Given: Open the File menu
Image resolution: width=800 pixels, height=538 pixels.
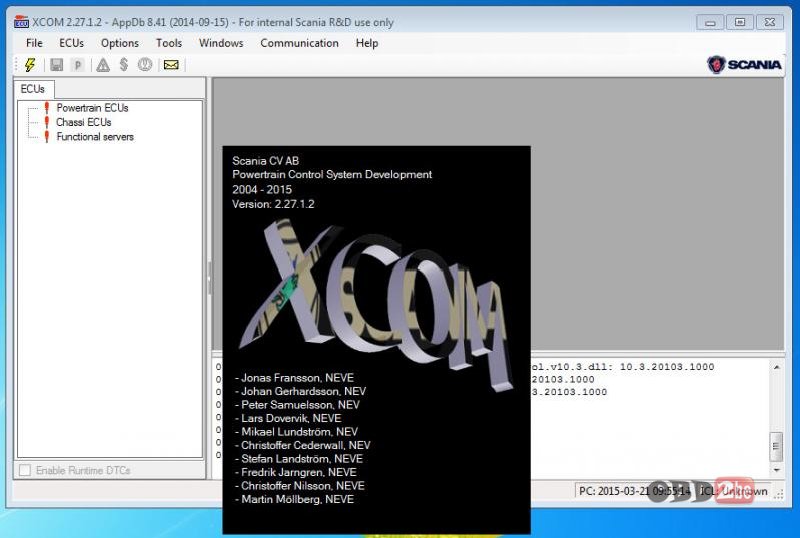Looking at the screenshot, I should (x=34, y=43).
